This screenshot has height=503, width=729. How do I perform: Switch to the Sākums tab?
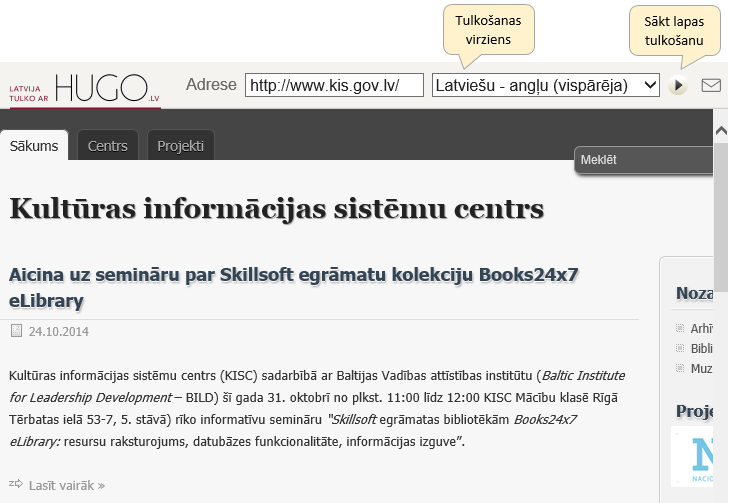coord(34,146)
